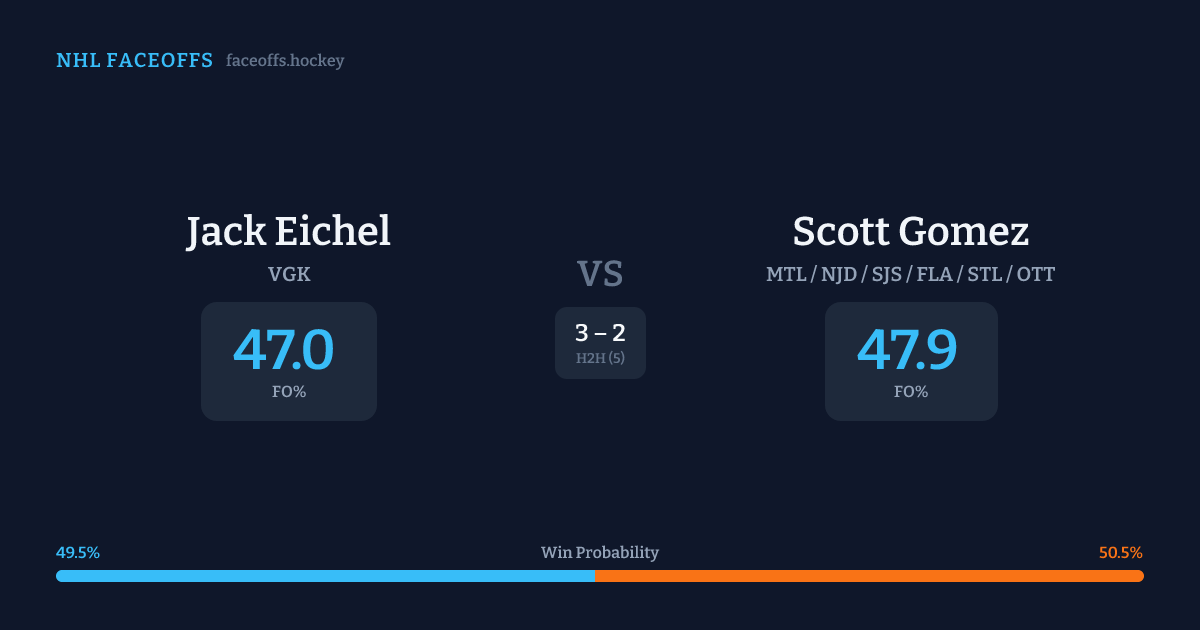The image size is (1200, 630).
Task: Click the orange segment of probability bar
Action: [870, 576]
